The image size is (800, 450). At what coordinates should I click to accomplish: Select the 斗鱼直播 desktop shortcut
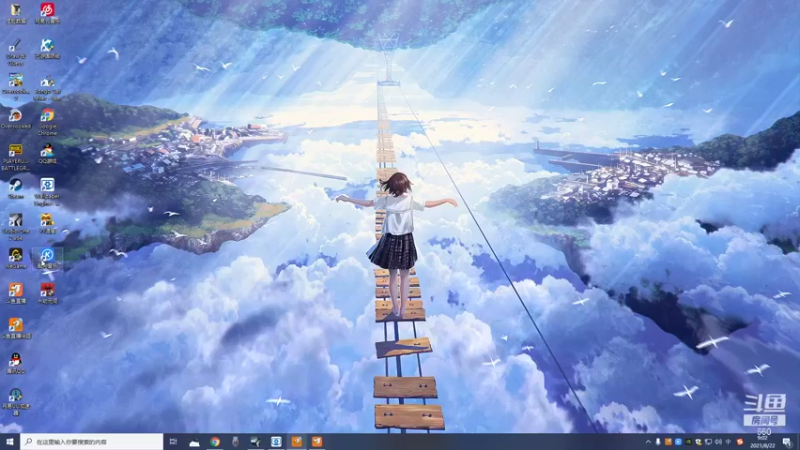coord(16,293)
